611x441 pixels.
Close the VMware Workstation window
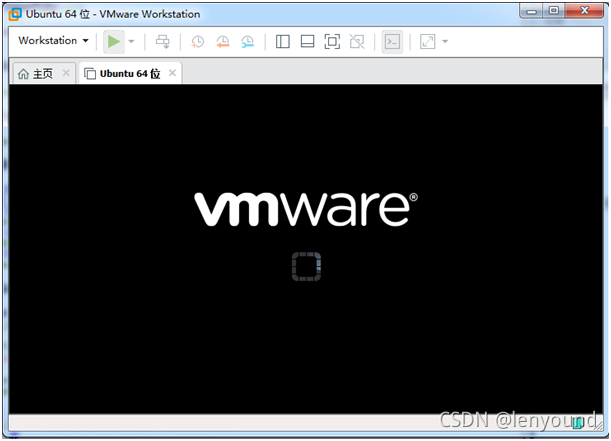584,11
